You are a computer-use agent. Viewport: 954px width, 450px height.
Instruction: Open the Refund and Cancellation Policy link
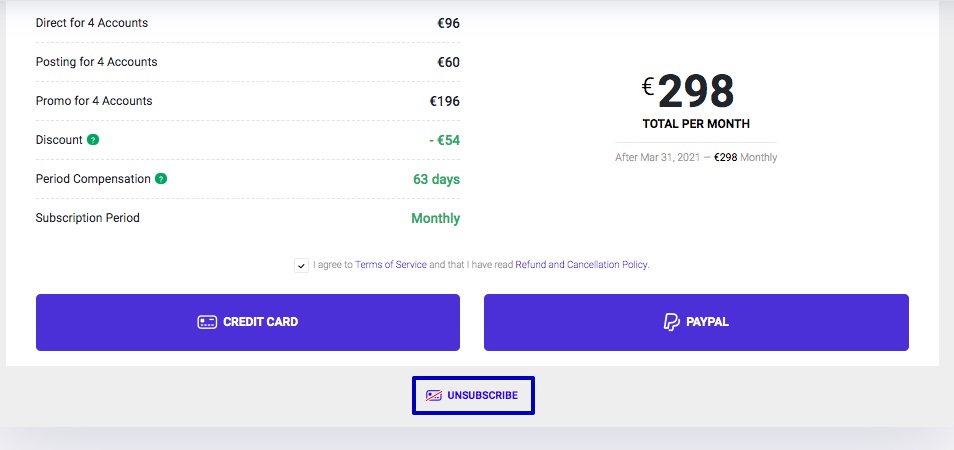click(x=581, y=265)
